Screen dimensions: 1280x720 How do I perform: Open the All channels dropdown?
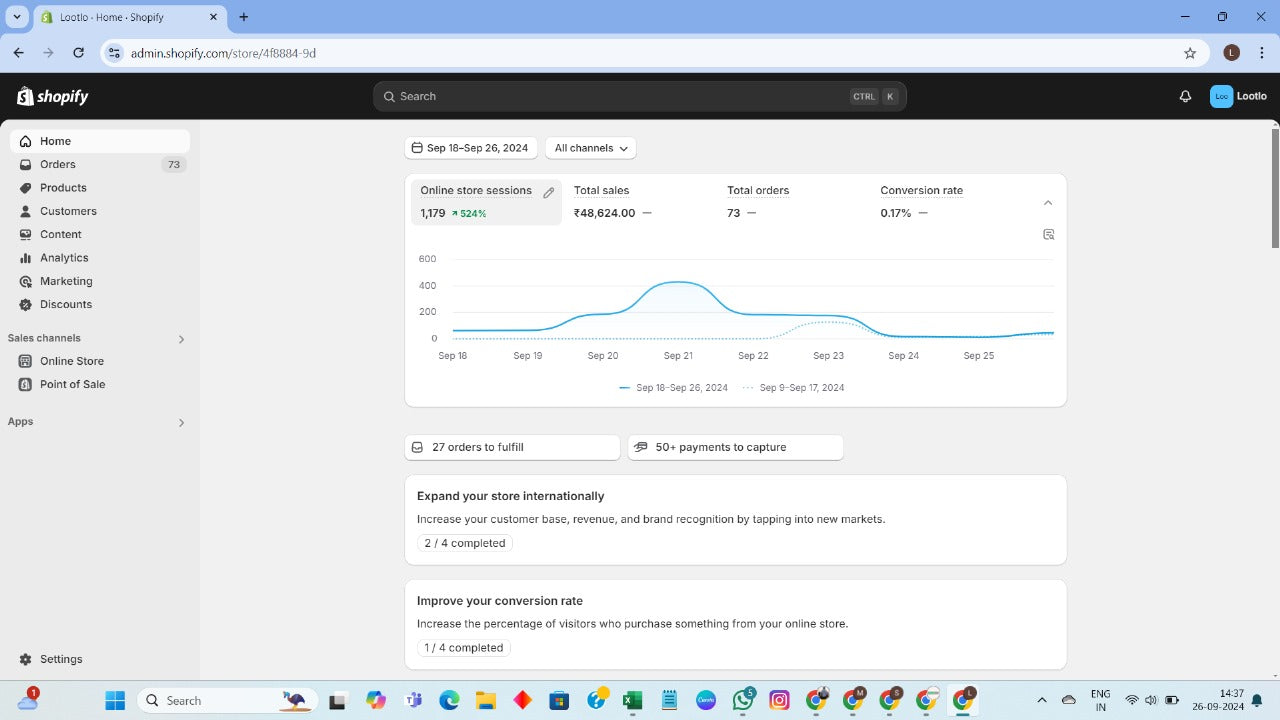pos(590,148)
